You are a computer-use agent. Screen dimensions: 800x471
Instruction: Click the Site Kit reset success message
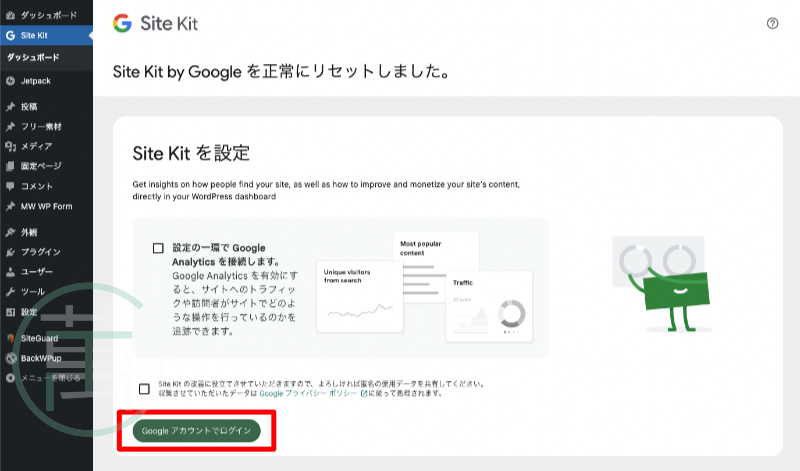pyautogui.click(x=281, y=71)
